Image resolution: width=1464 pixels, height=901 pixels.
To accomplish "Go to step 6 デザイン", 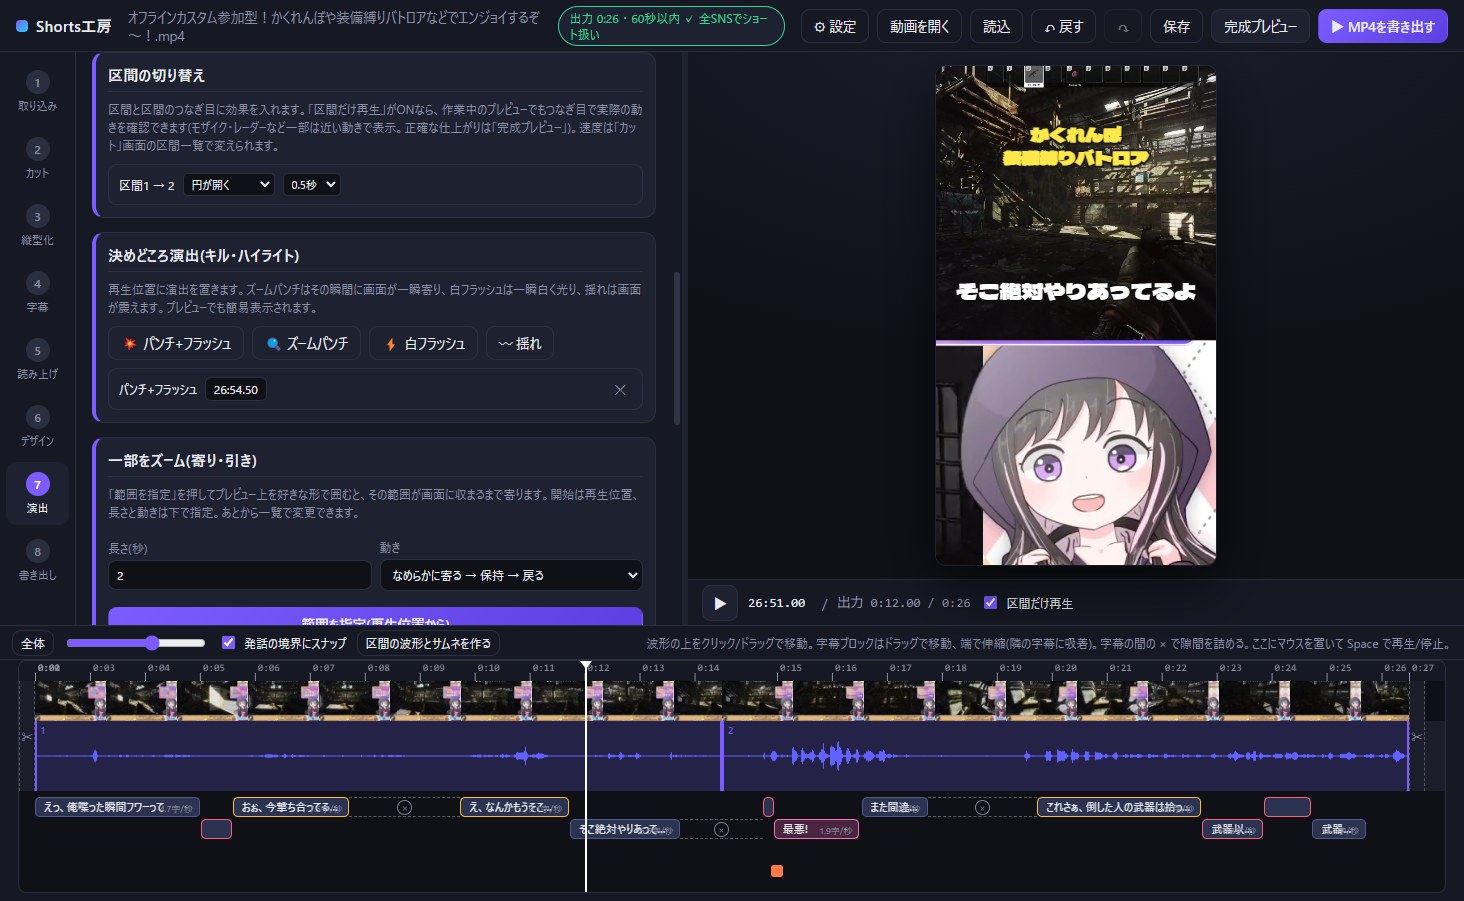I will (x=37, y=427).
